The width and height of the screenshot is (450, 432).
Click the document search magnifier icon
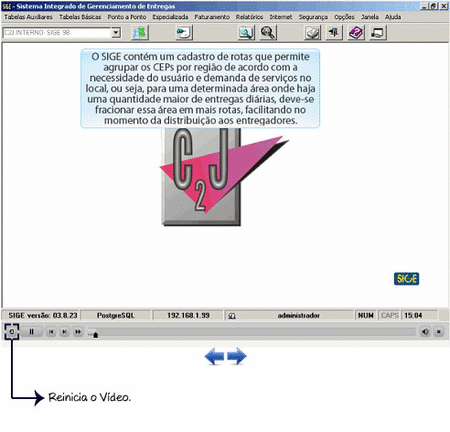(x=246, y=33)
